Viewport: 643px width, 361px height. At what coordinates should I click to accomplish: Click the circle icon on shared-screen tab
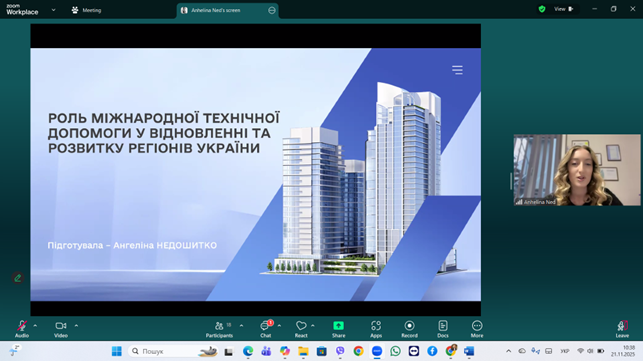[271, 10]
